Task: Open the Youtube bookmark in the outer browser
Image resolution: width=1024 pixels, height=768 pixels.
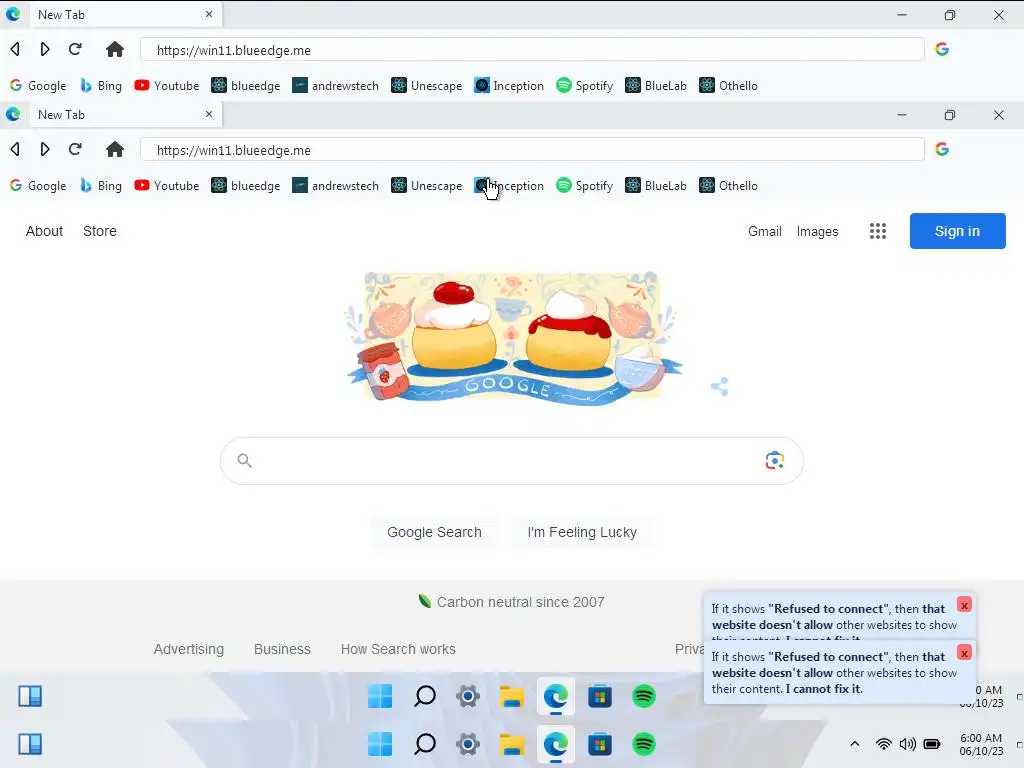Action: pyautogui.click(x=167, y=86)
